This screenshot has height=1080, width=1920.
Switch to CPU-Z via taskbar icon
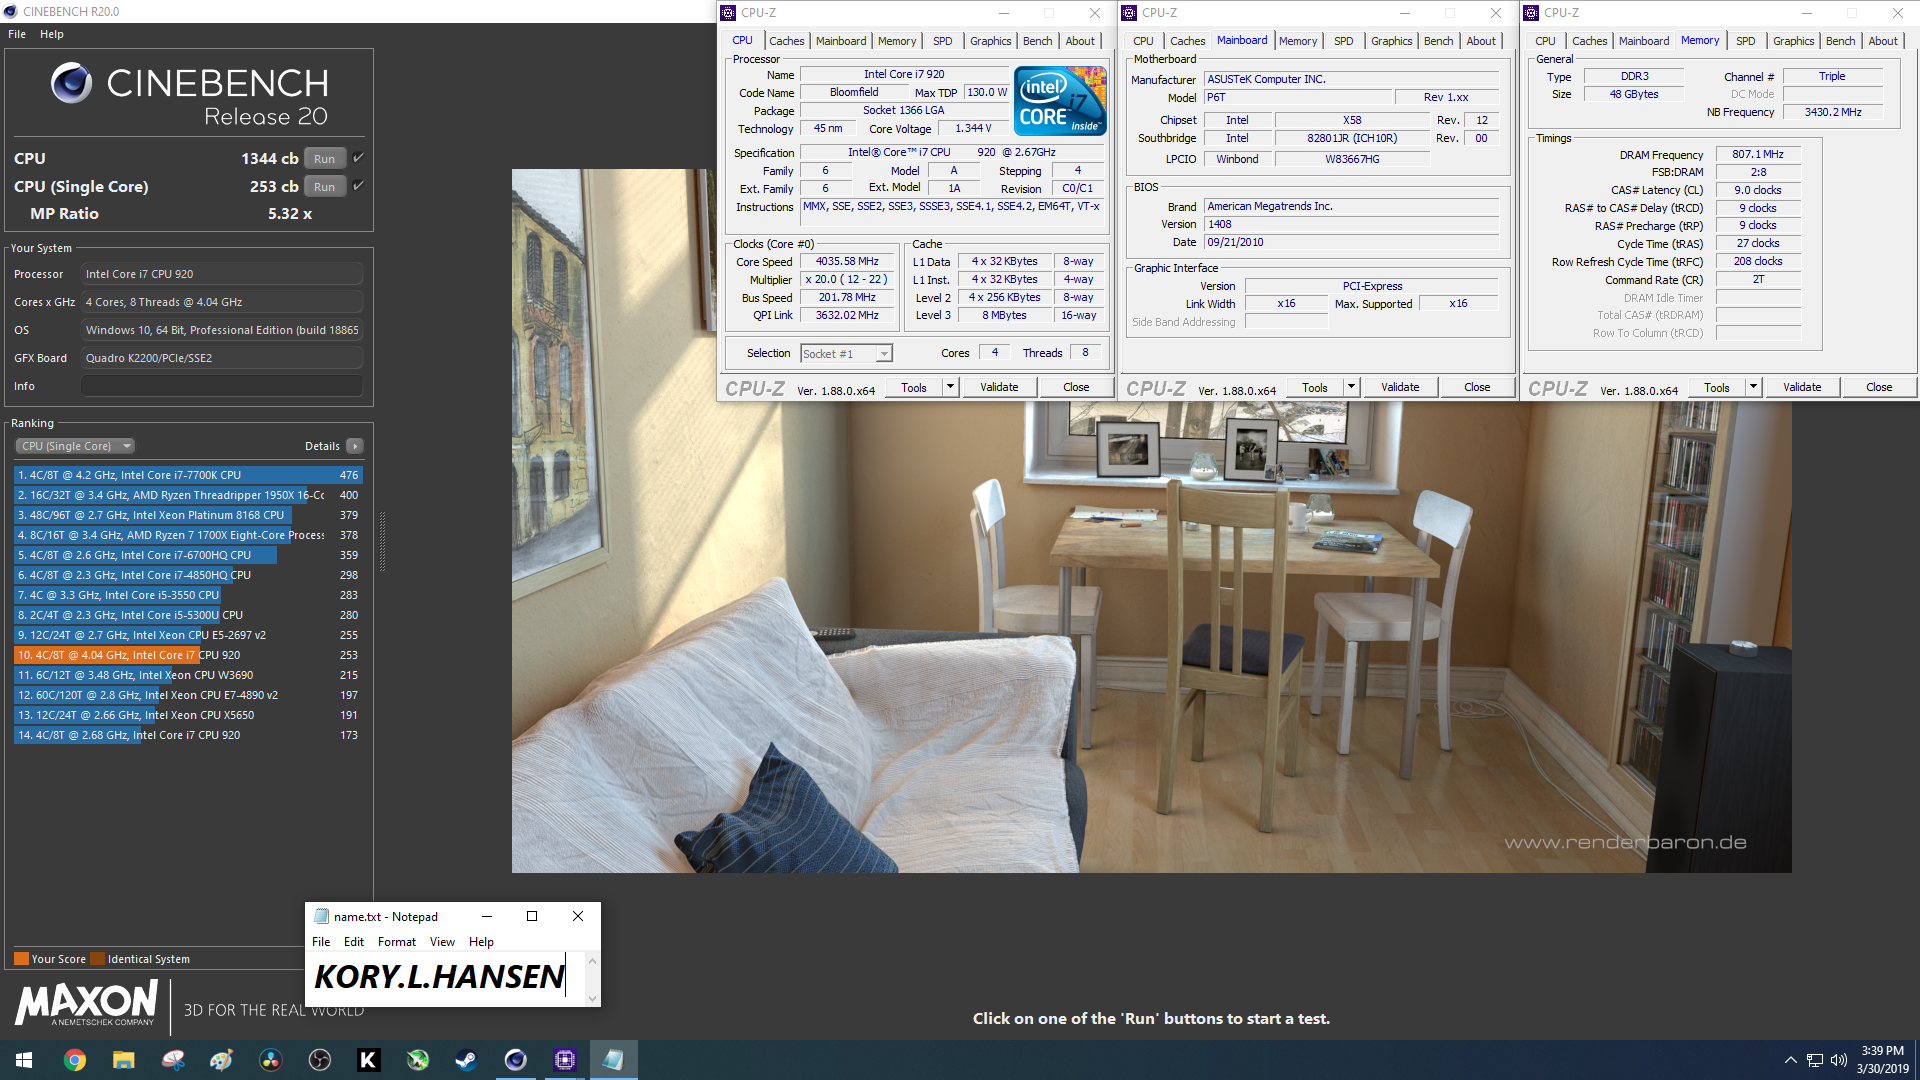click(565, 1060)
